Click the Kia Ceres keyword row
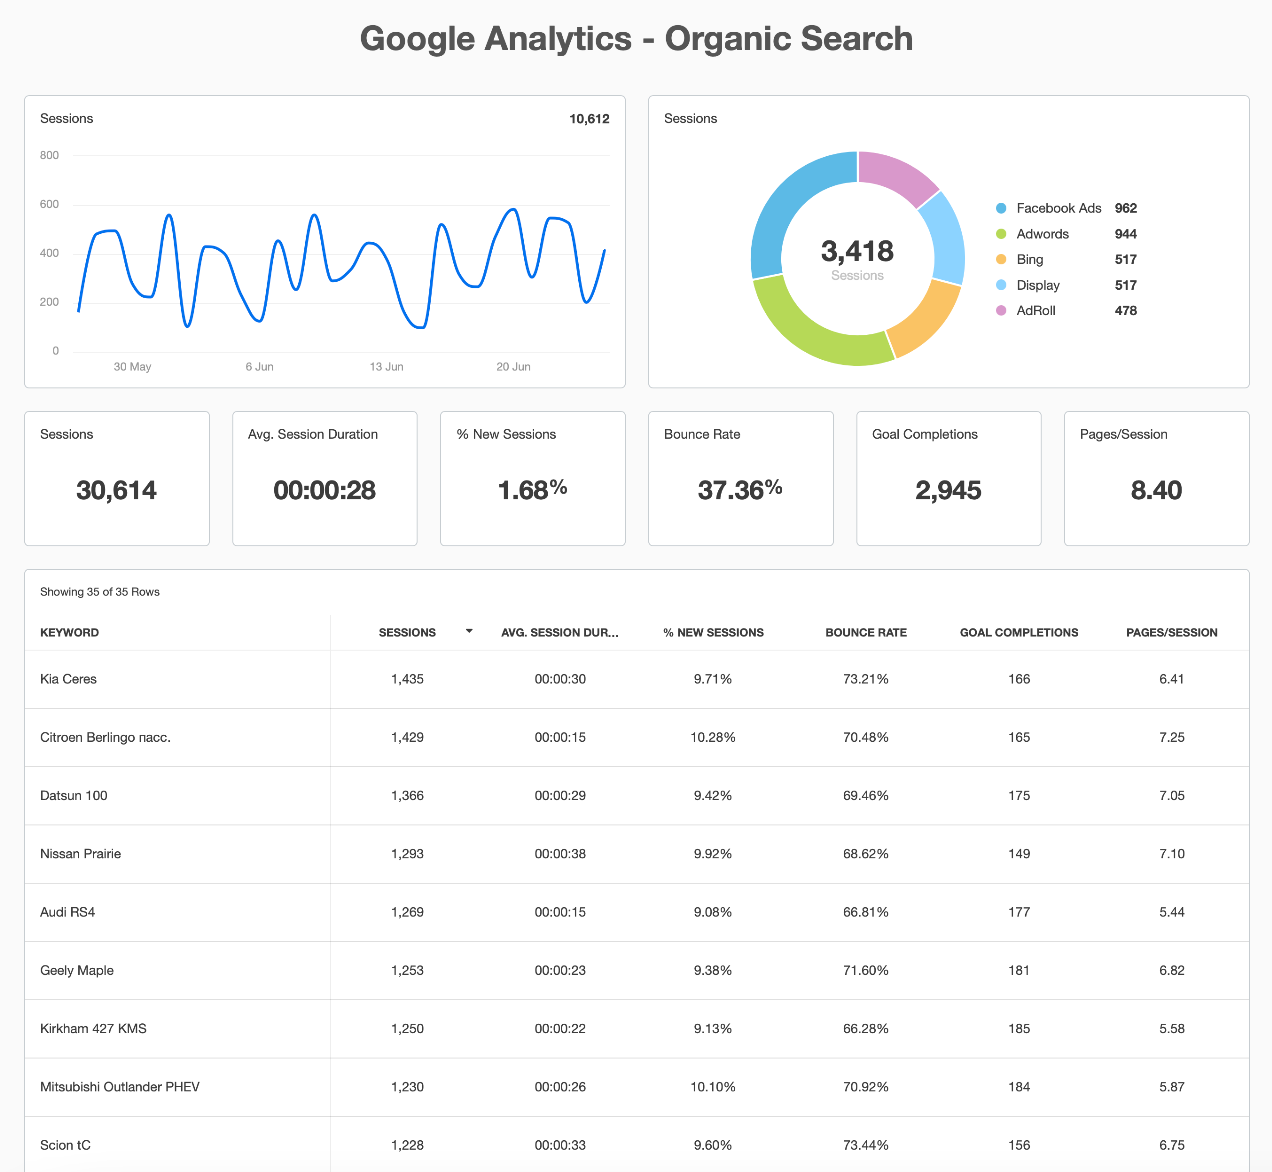The height and width of the screenshot is (1172, 1272). (x=68, y=679)
